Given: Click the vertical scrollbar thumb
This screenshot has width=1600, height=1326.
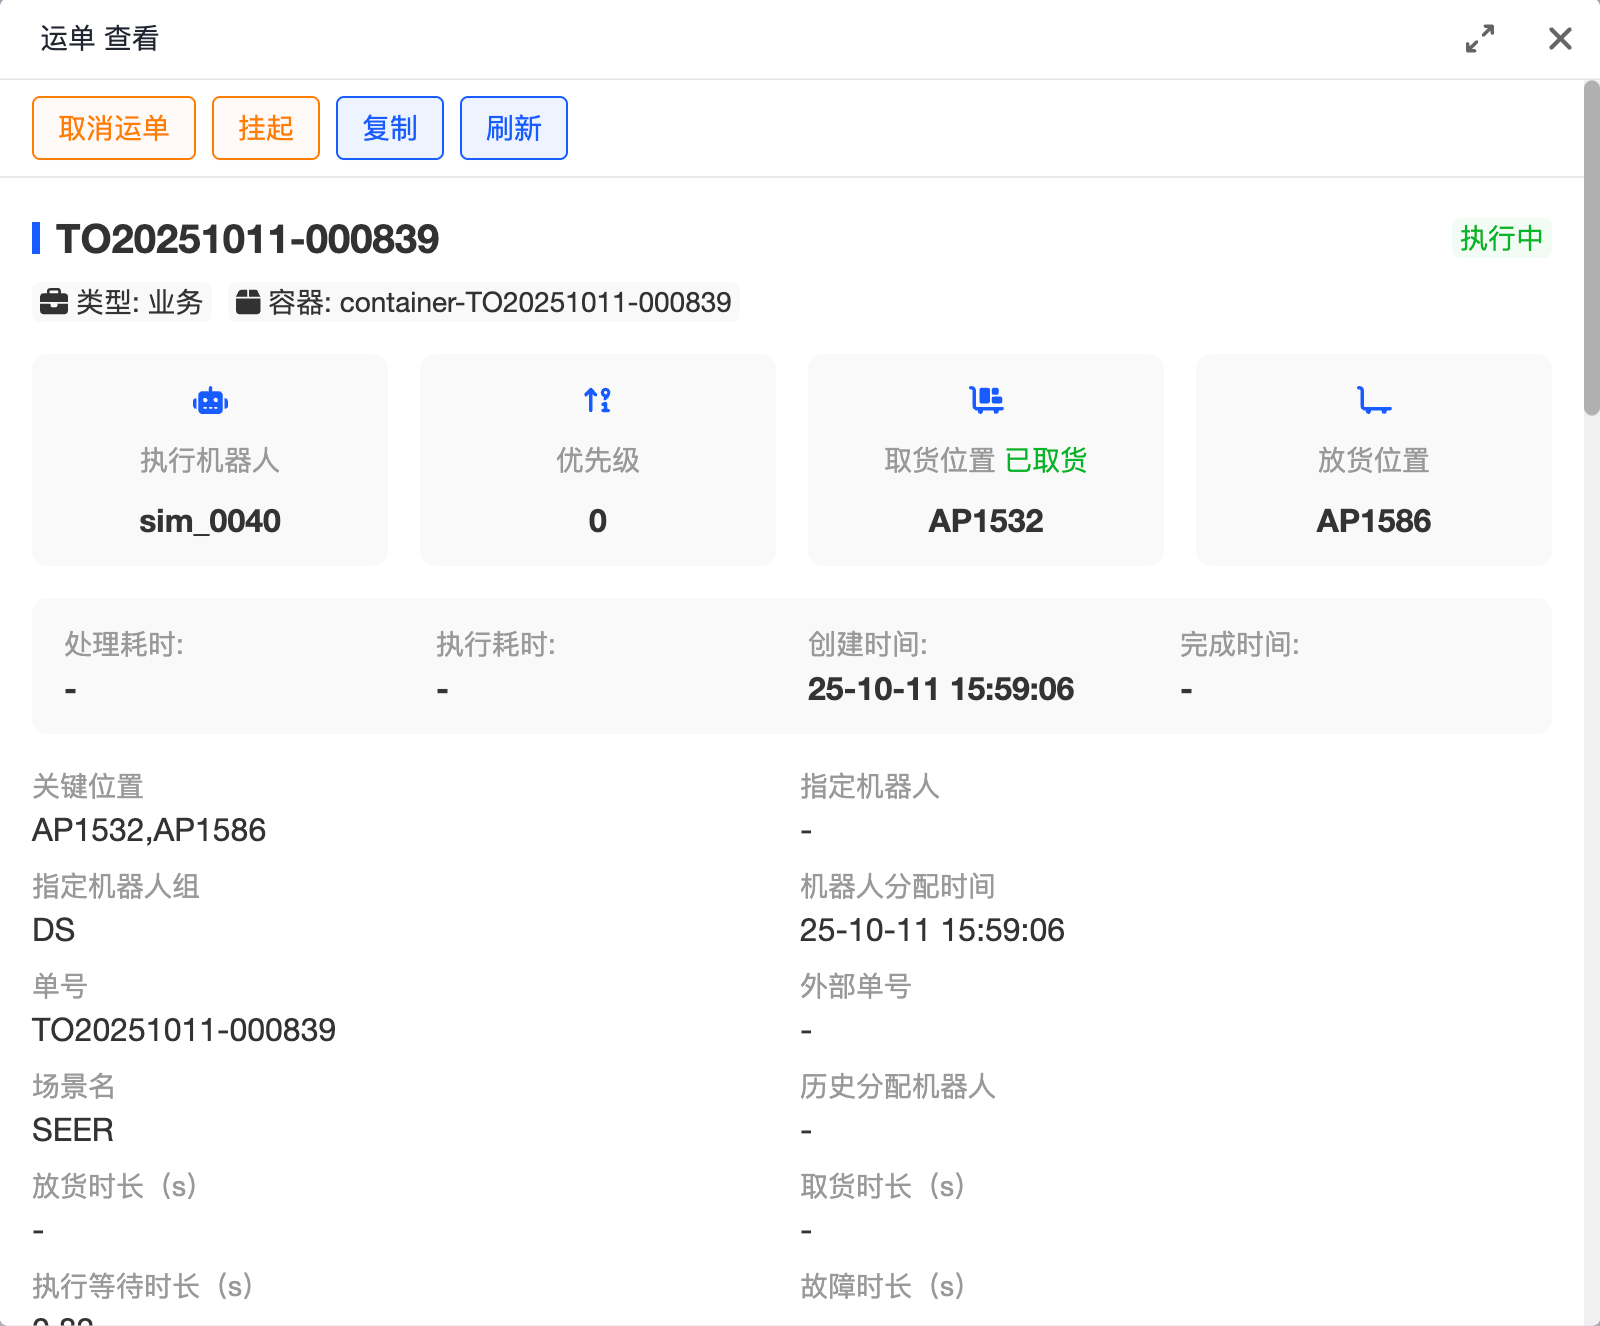Looking at the screenshot, I should (1591, 248).
